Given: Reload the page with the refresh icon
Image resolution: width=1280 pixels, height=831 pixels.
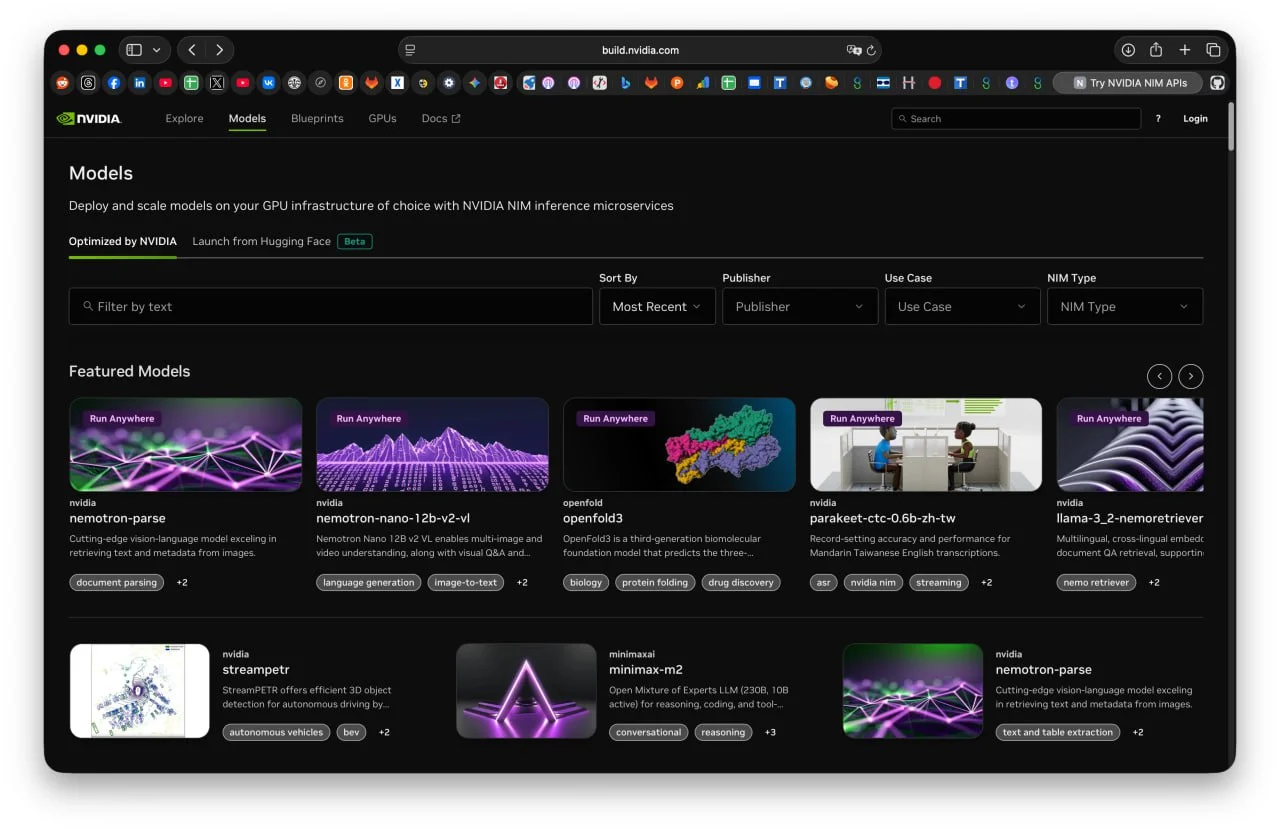Looking at the screenshot, I should pos(871,50).
